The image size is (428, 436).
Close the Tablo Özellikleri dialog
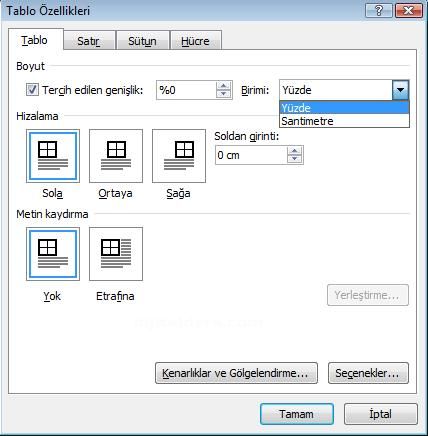[x=408, y=11]
